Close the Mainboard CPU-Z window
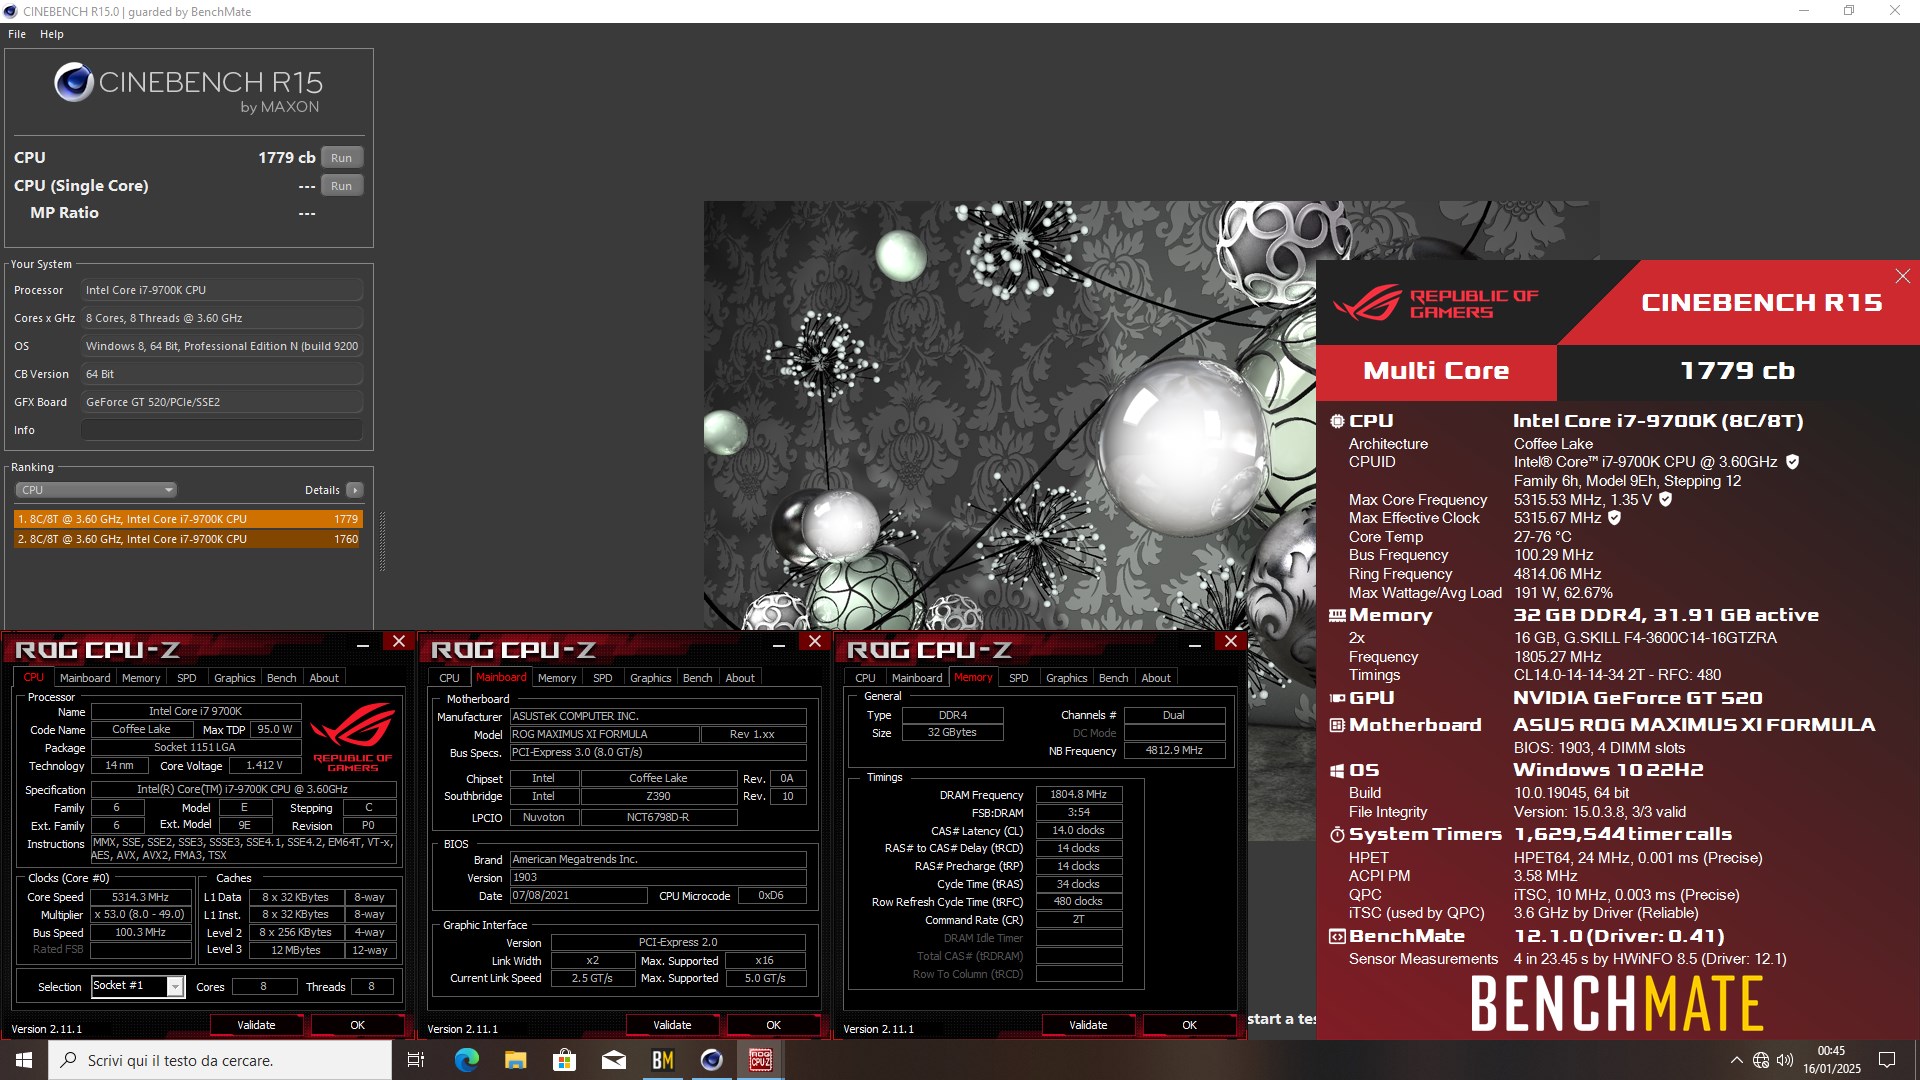Viewport: 1920px width, 1080px height. [x=815, y=642]
